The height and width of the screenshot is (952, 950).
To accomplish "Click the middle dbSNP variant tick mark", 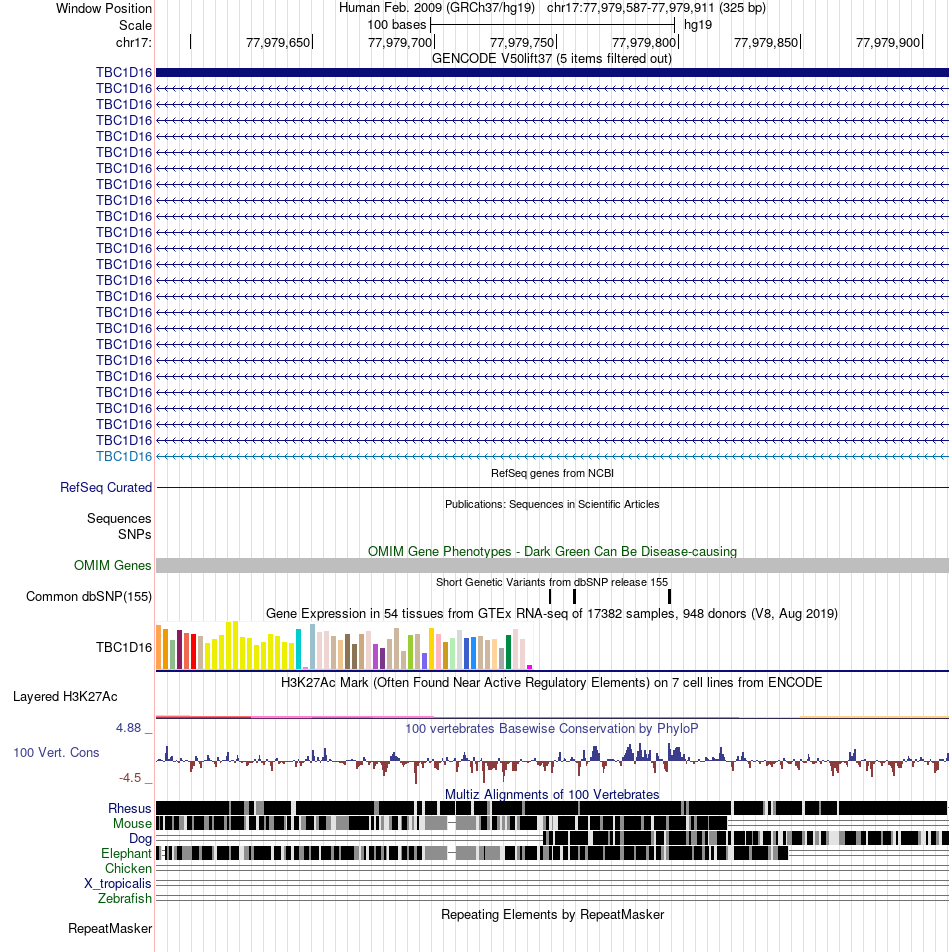I will point(574,596).
